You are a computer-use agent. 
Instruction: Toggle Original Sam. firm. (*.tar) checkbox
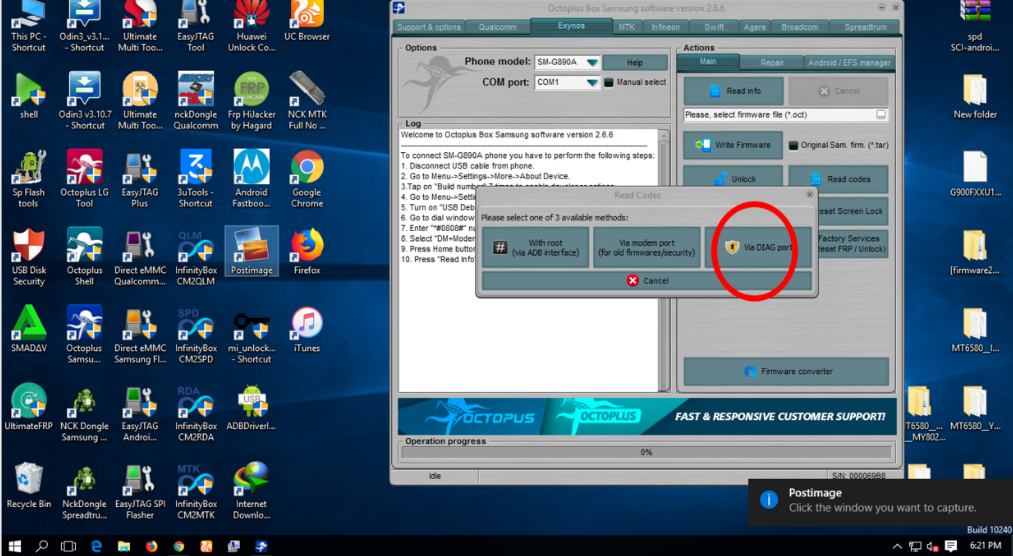pos(793,145)
